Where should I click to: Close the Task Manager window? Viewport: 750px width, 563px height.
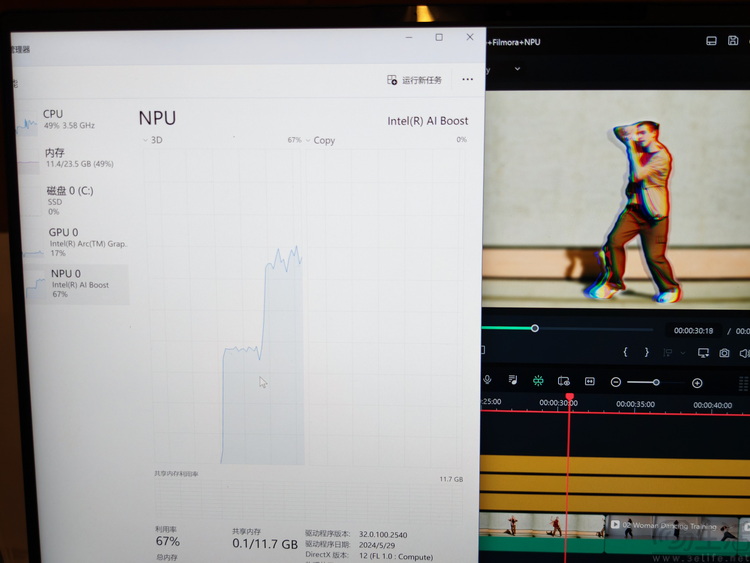(470, 37)
